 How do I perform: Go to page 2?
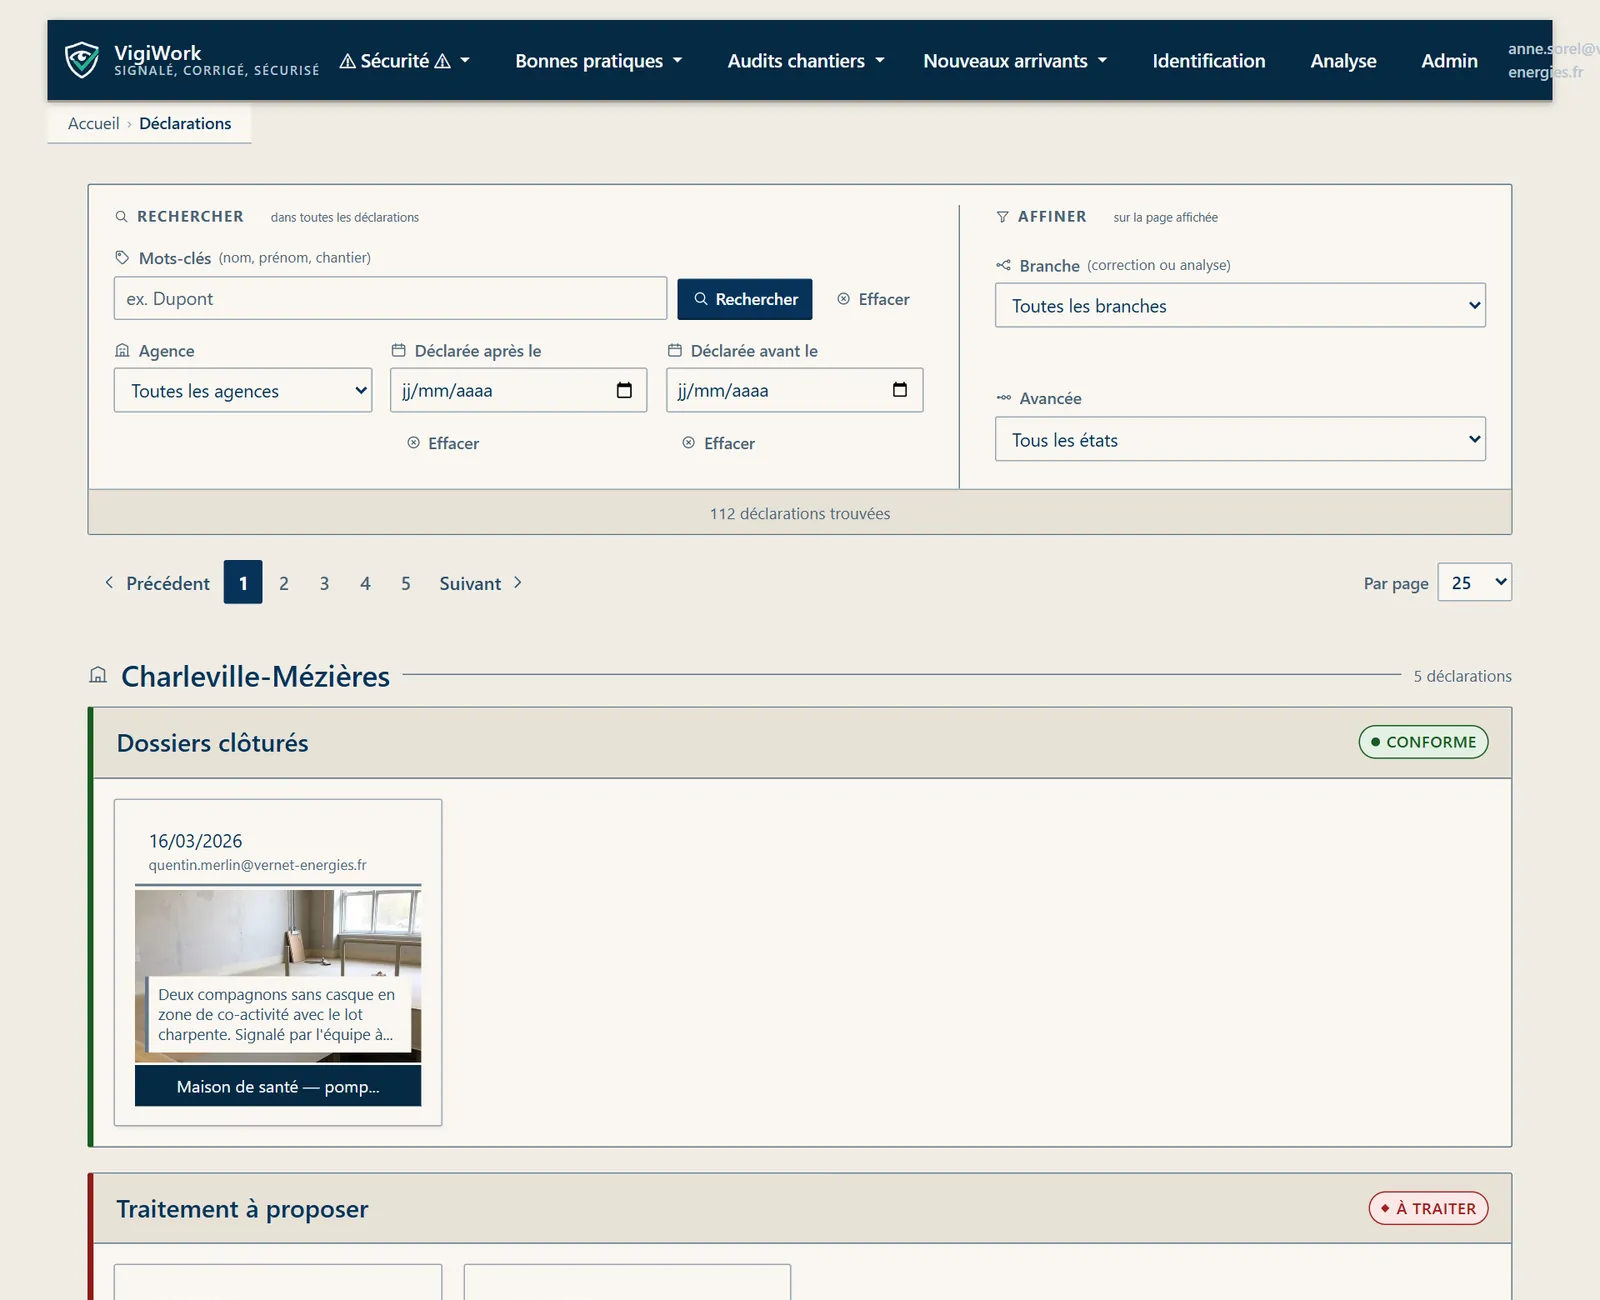(x=284, y=583)
